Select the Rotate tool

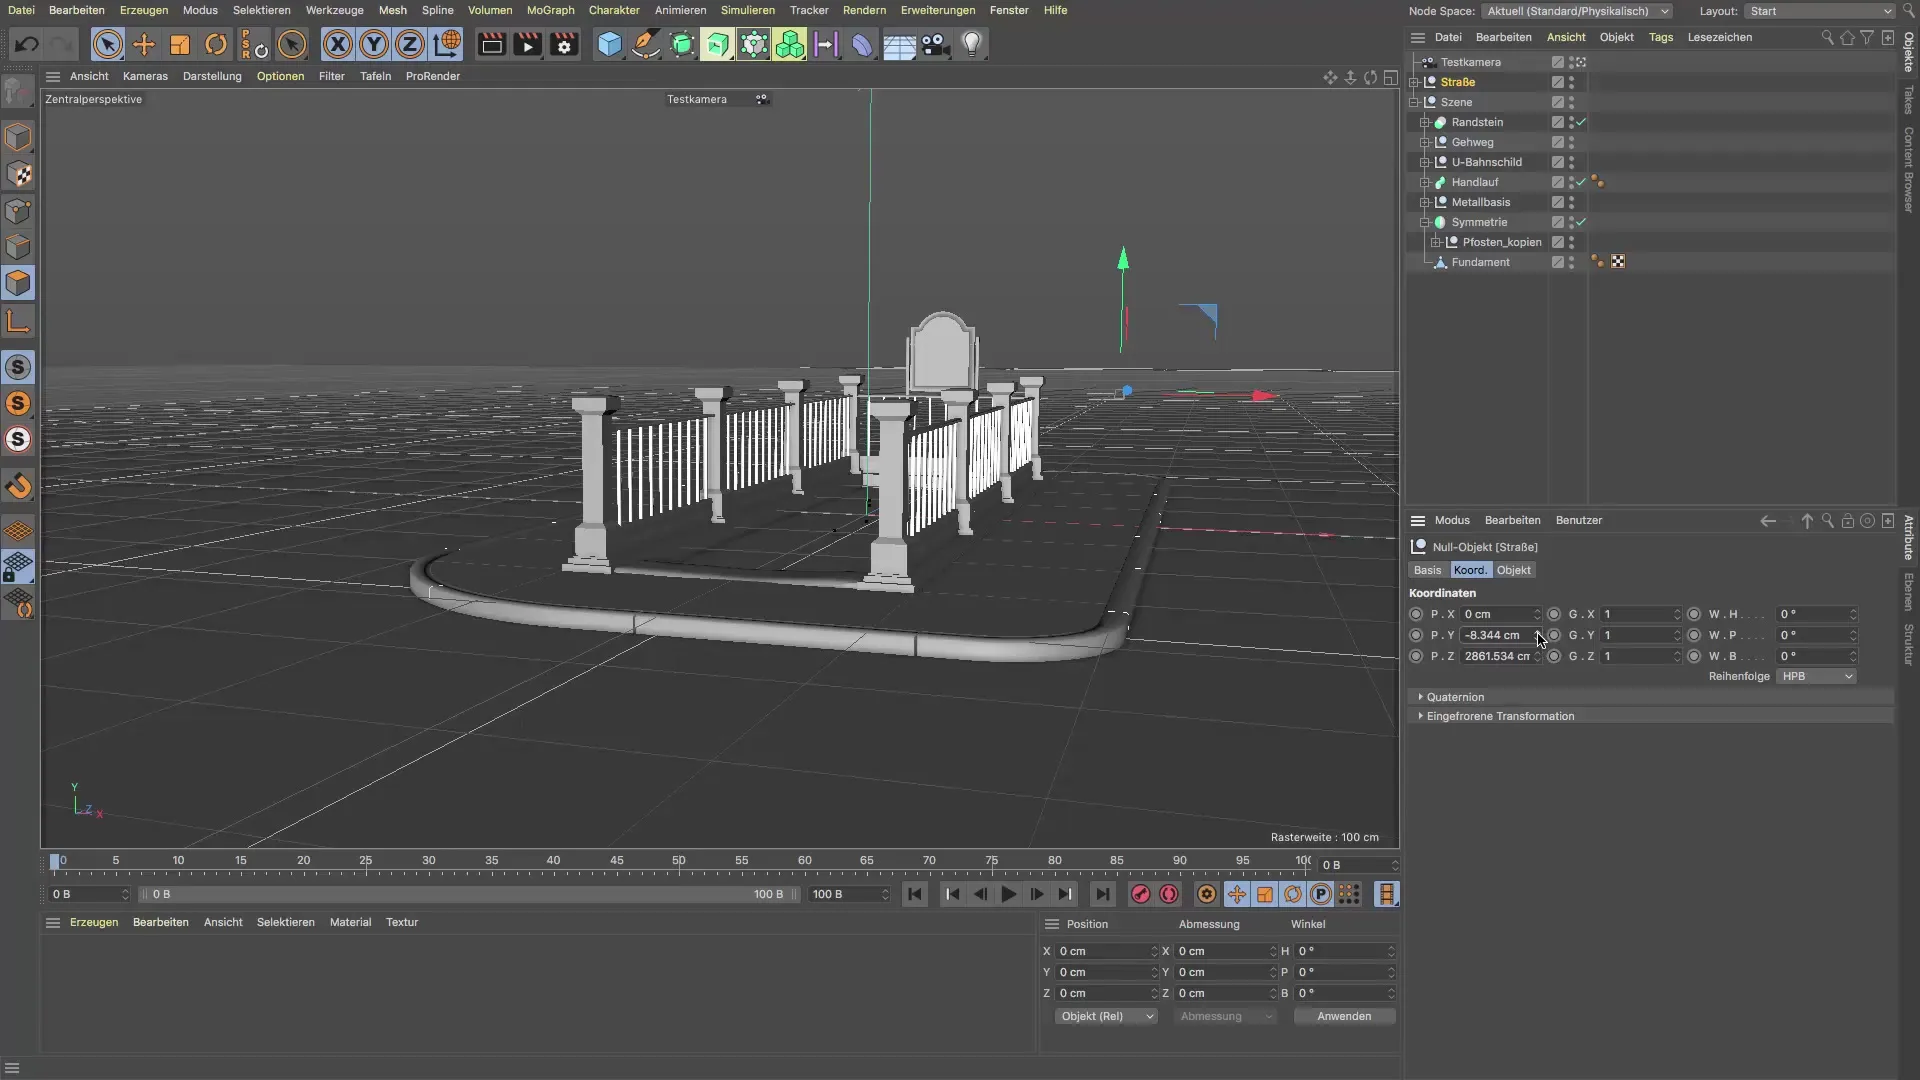tap(216, 45)
